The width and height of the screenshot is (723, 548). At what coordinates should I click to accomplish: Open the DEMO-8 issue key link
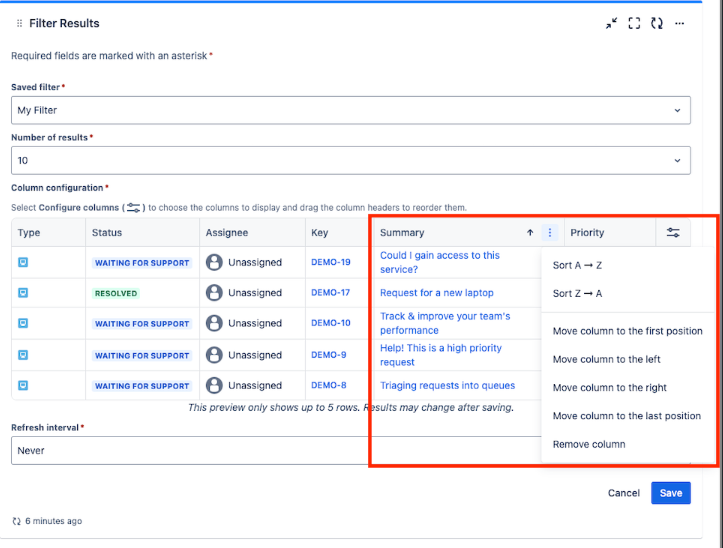tap(329, 385)
